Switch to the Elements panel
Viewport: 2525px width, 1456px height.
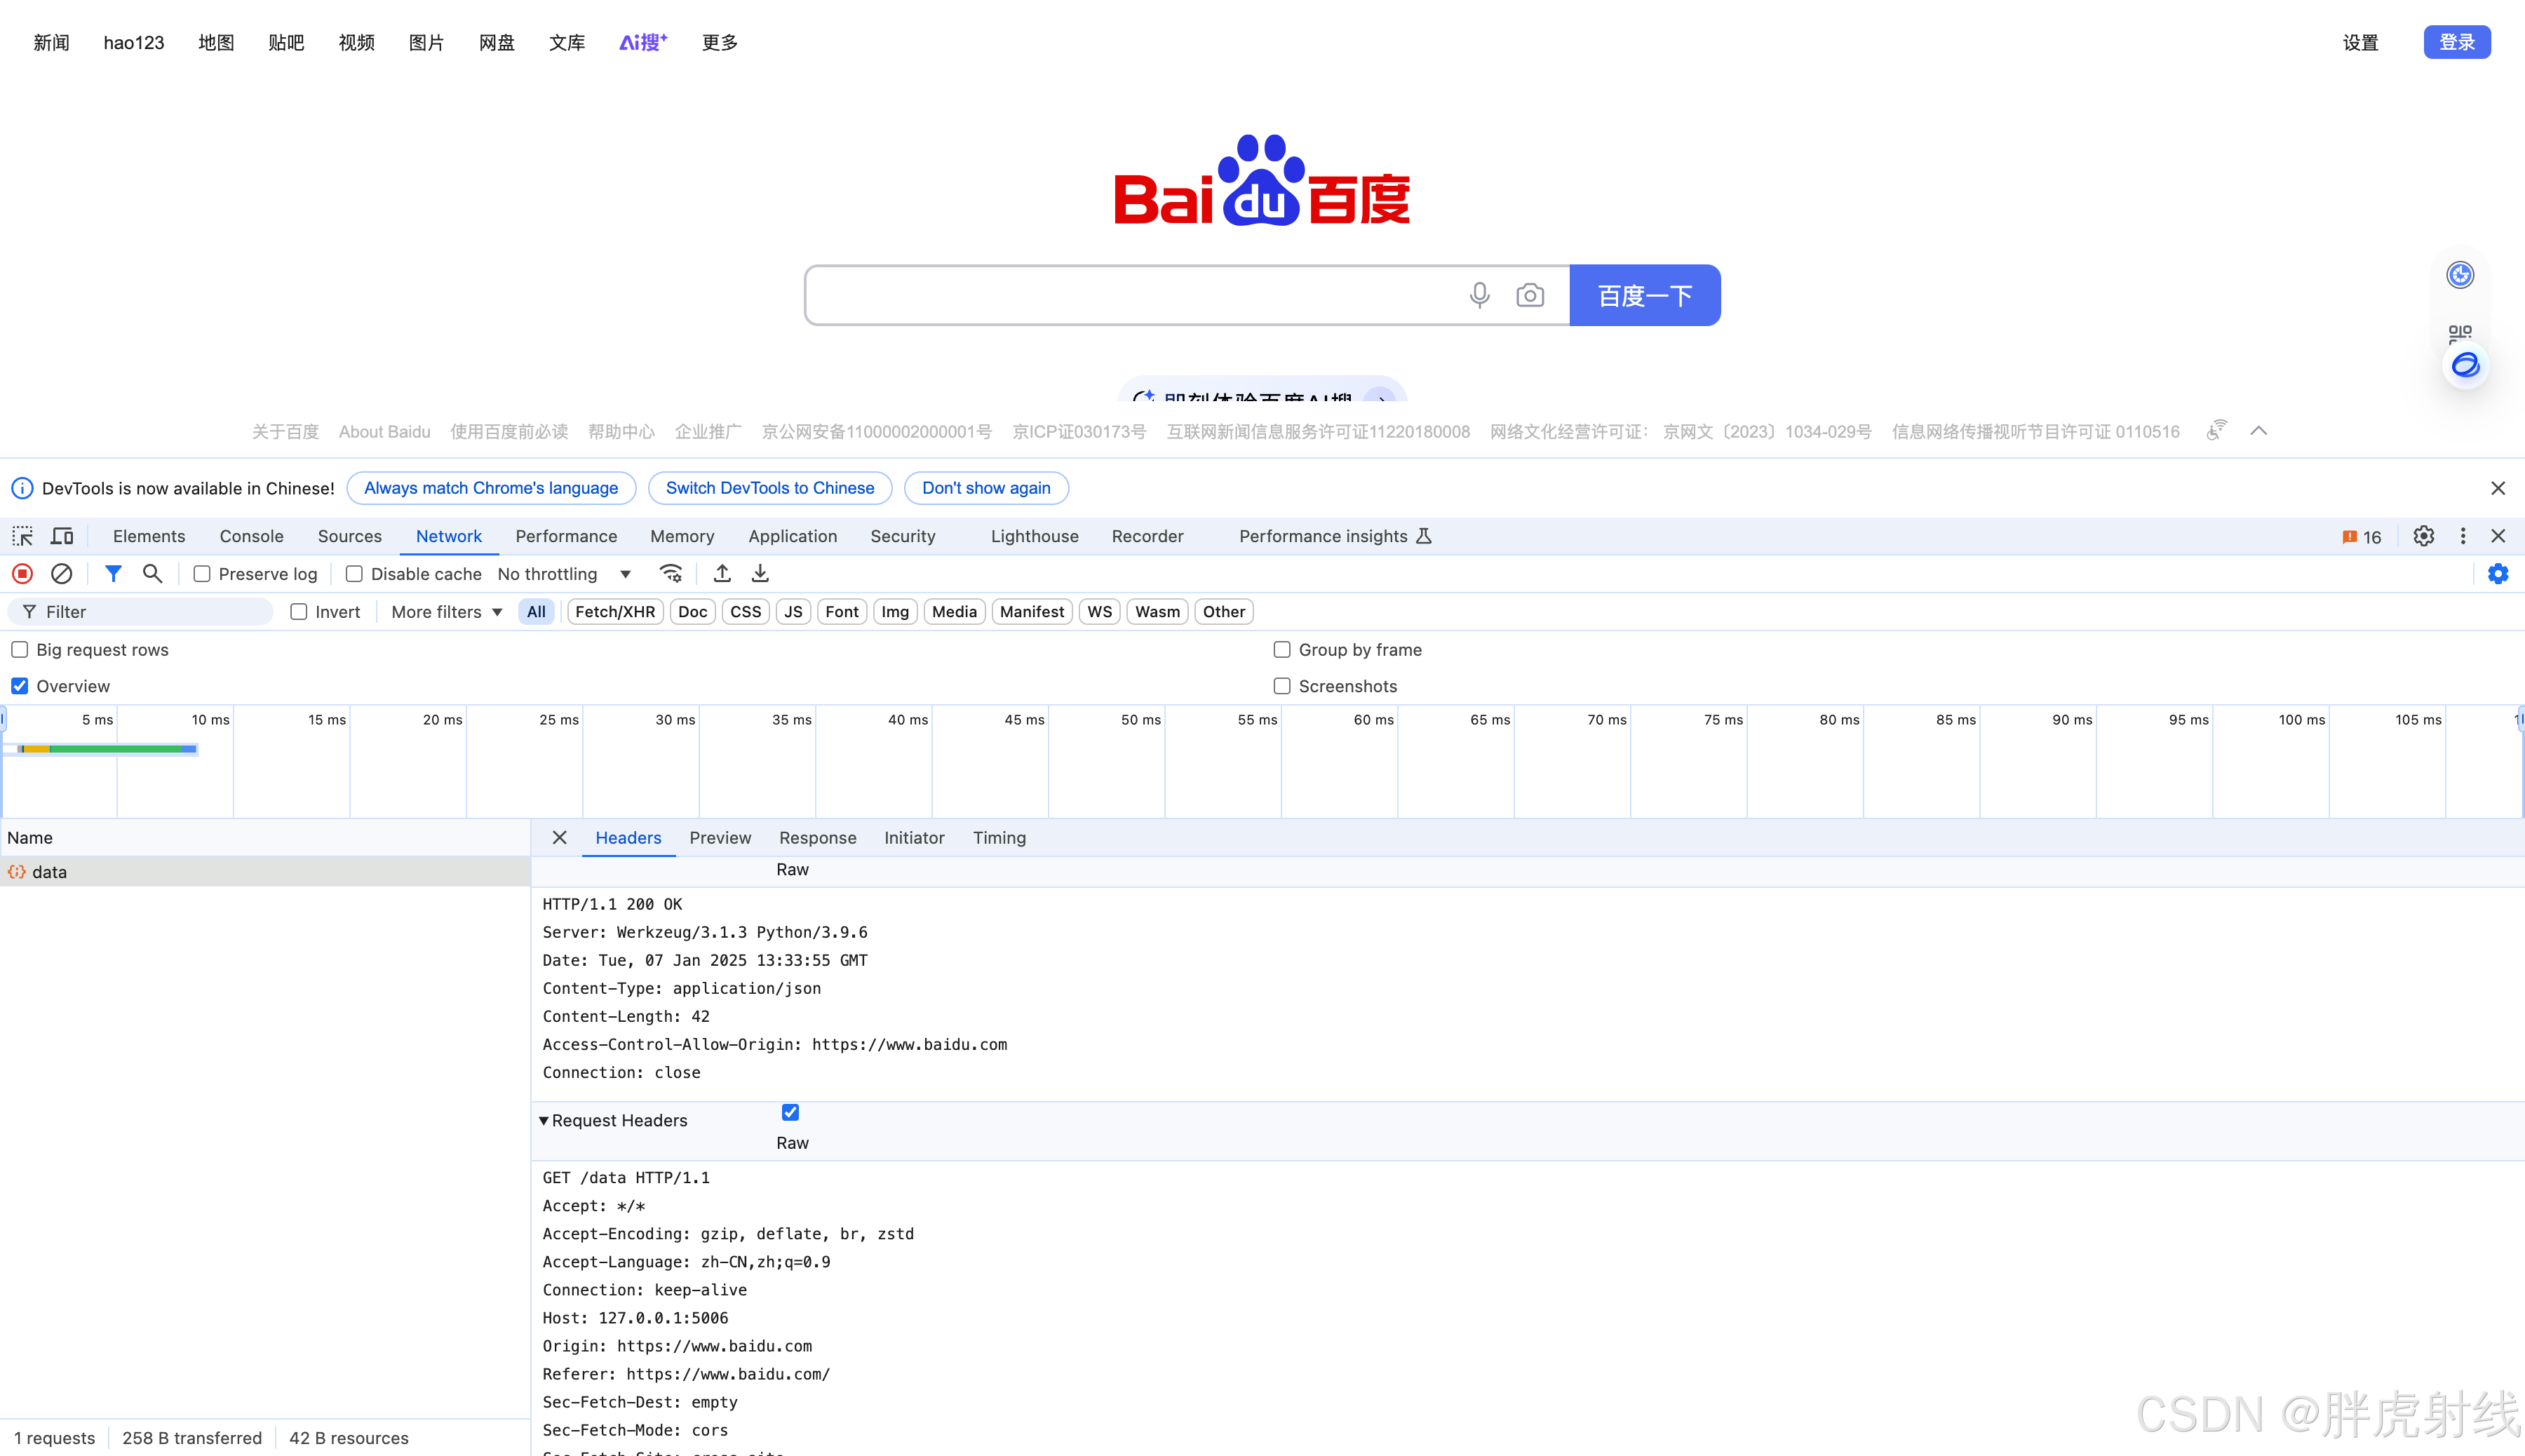[x=149, y=536]
